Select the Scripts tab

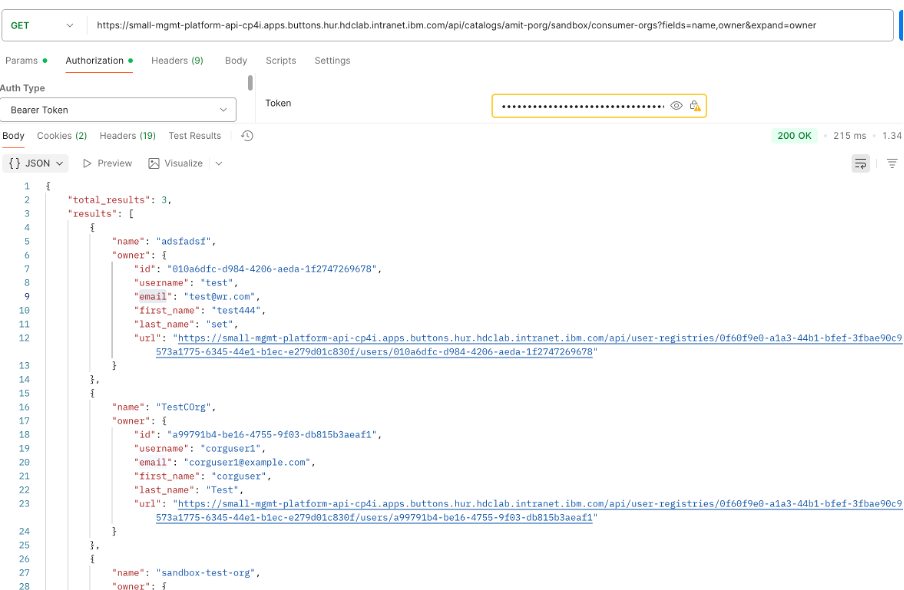(280, 61)
